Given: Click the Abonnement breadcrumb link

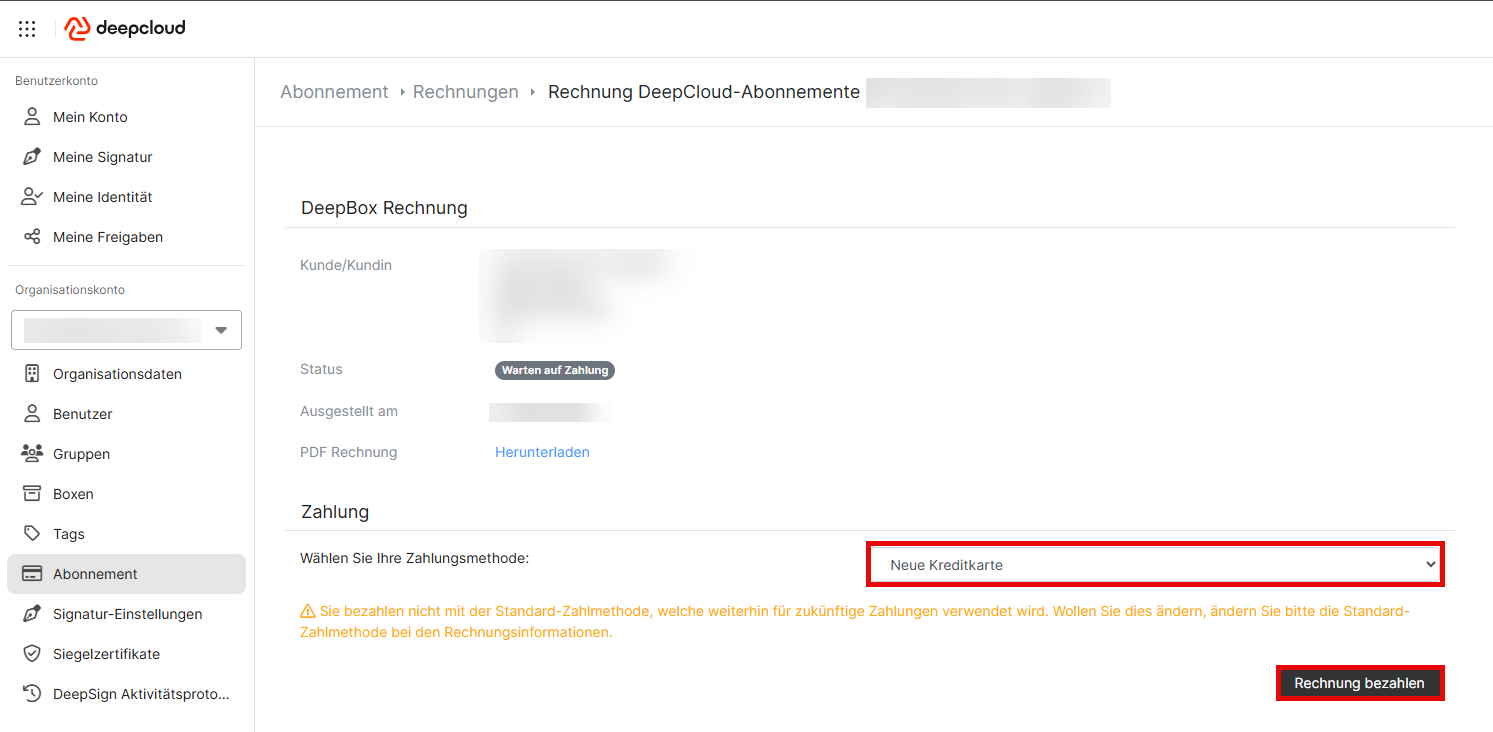Looking at the screenshot, I should [x=334, y=92].
